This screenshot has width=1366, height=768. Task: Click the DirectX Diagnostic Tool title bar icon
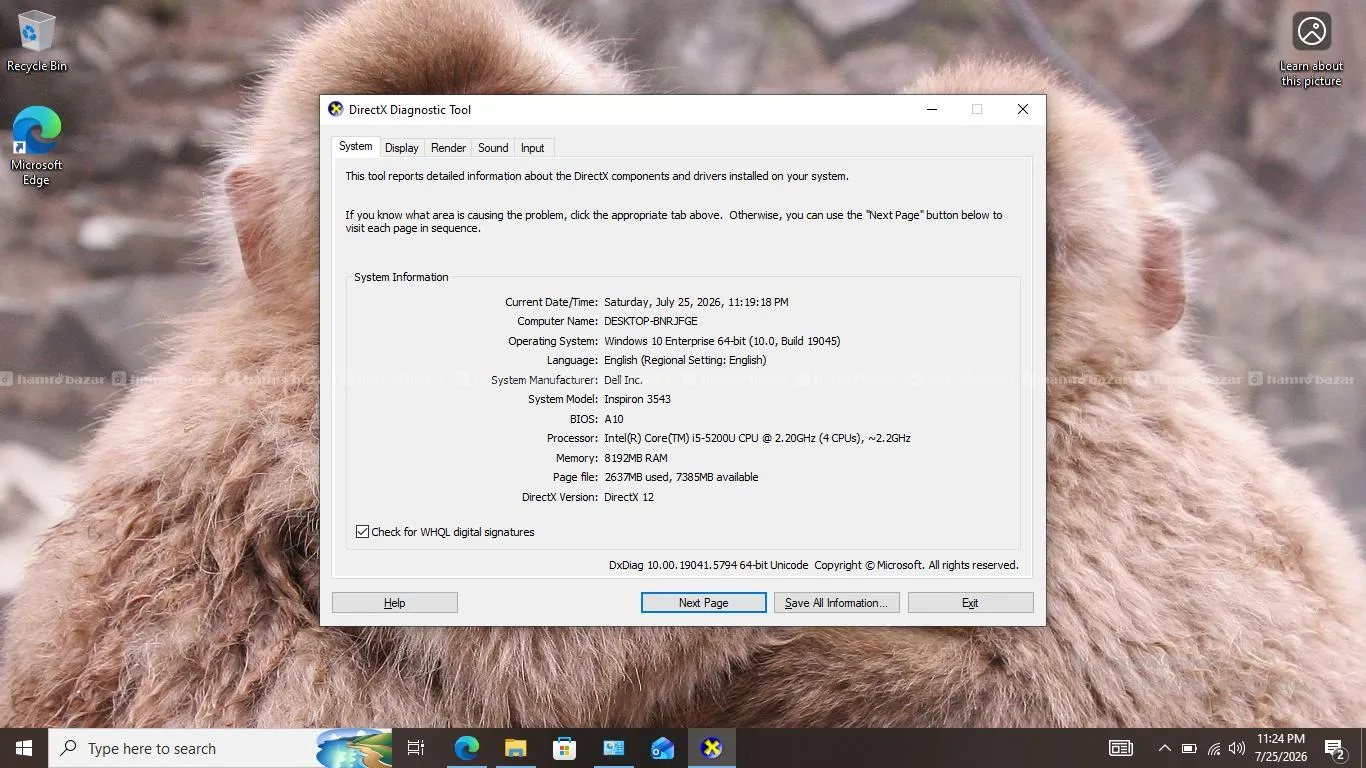(336, 109)
